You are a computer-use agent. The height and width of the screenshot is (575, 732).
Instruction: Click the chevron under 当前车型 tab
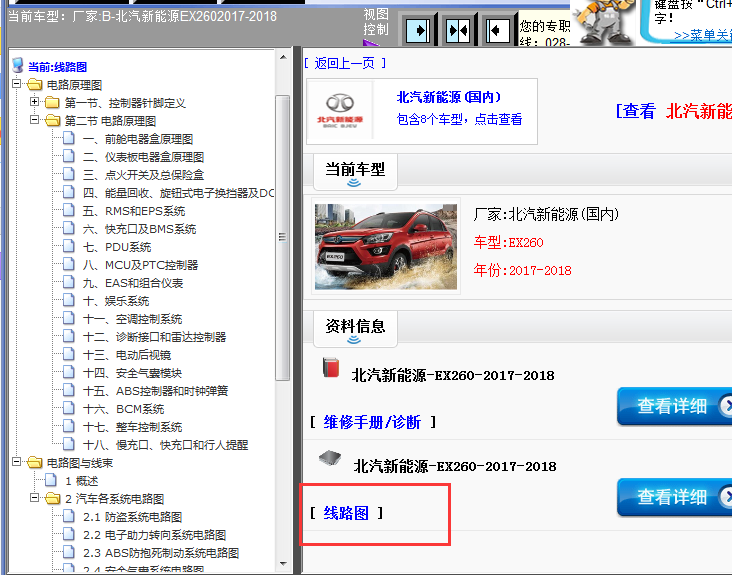click(x=354, y=182)
